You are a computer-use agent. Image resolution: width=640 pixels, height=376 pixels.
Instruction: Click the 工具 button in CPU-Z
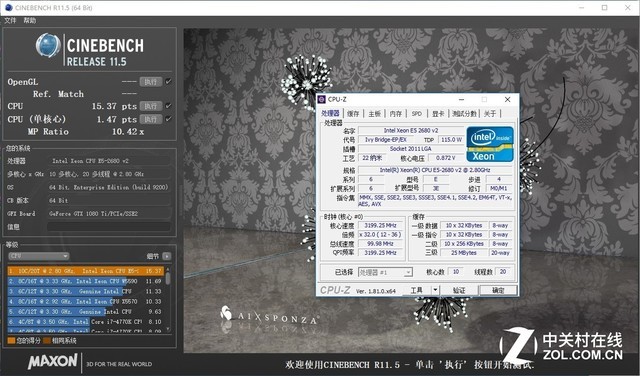[x=417, y=290]
